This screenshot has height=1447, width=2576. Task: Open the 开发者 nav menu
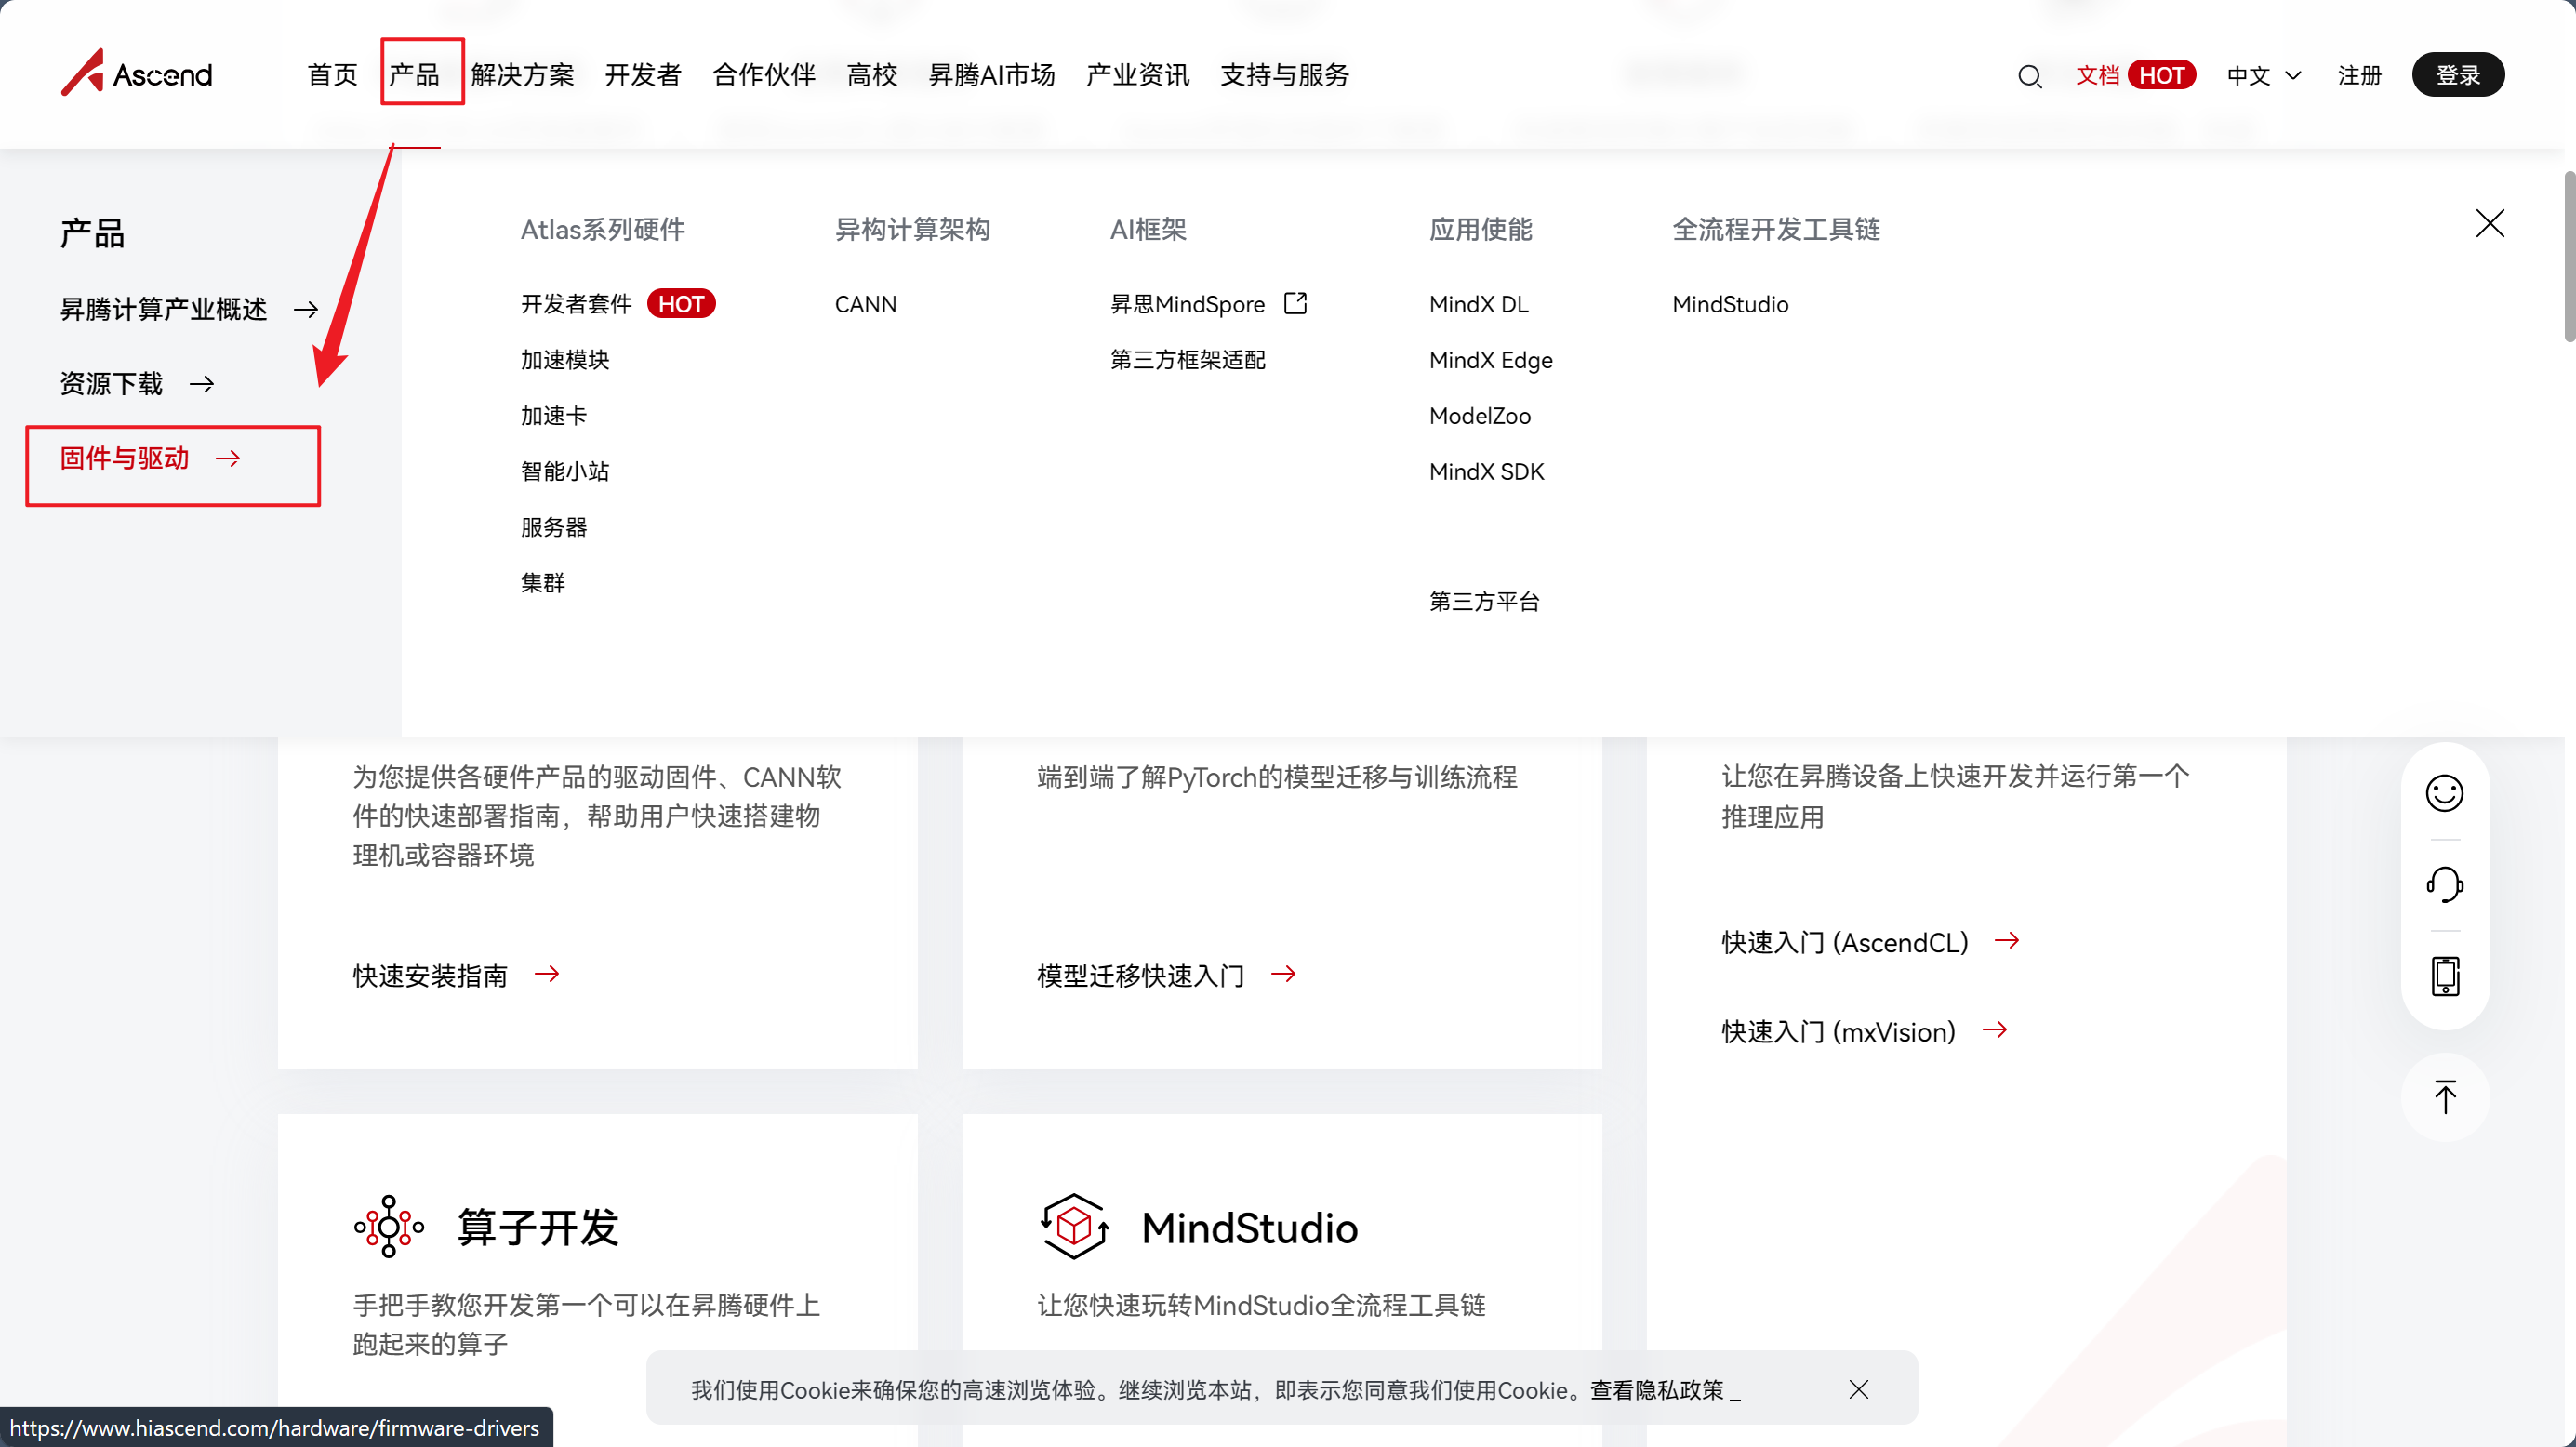click(642, 75)
